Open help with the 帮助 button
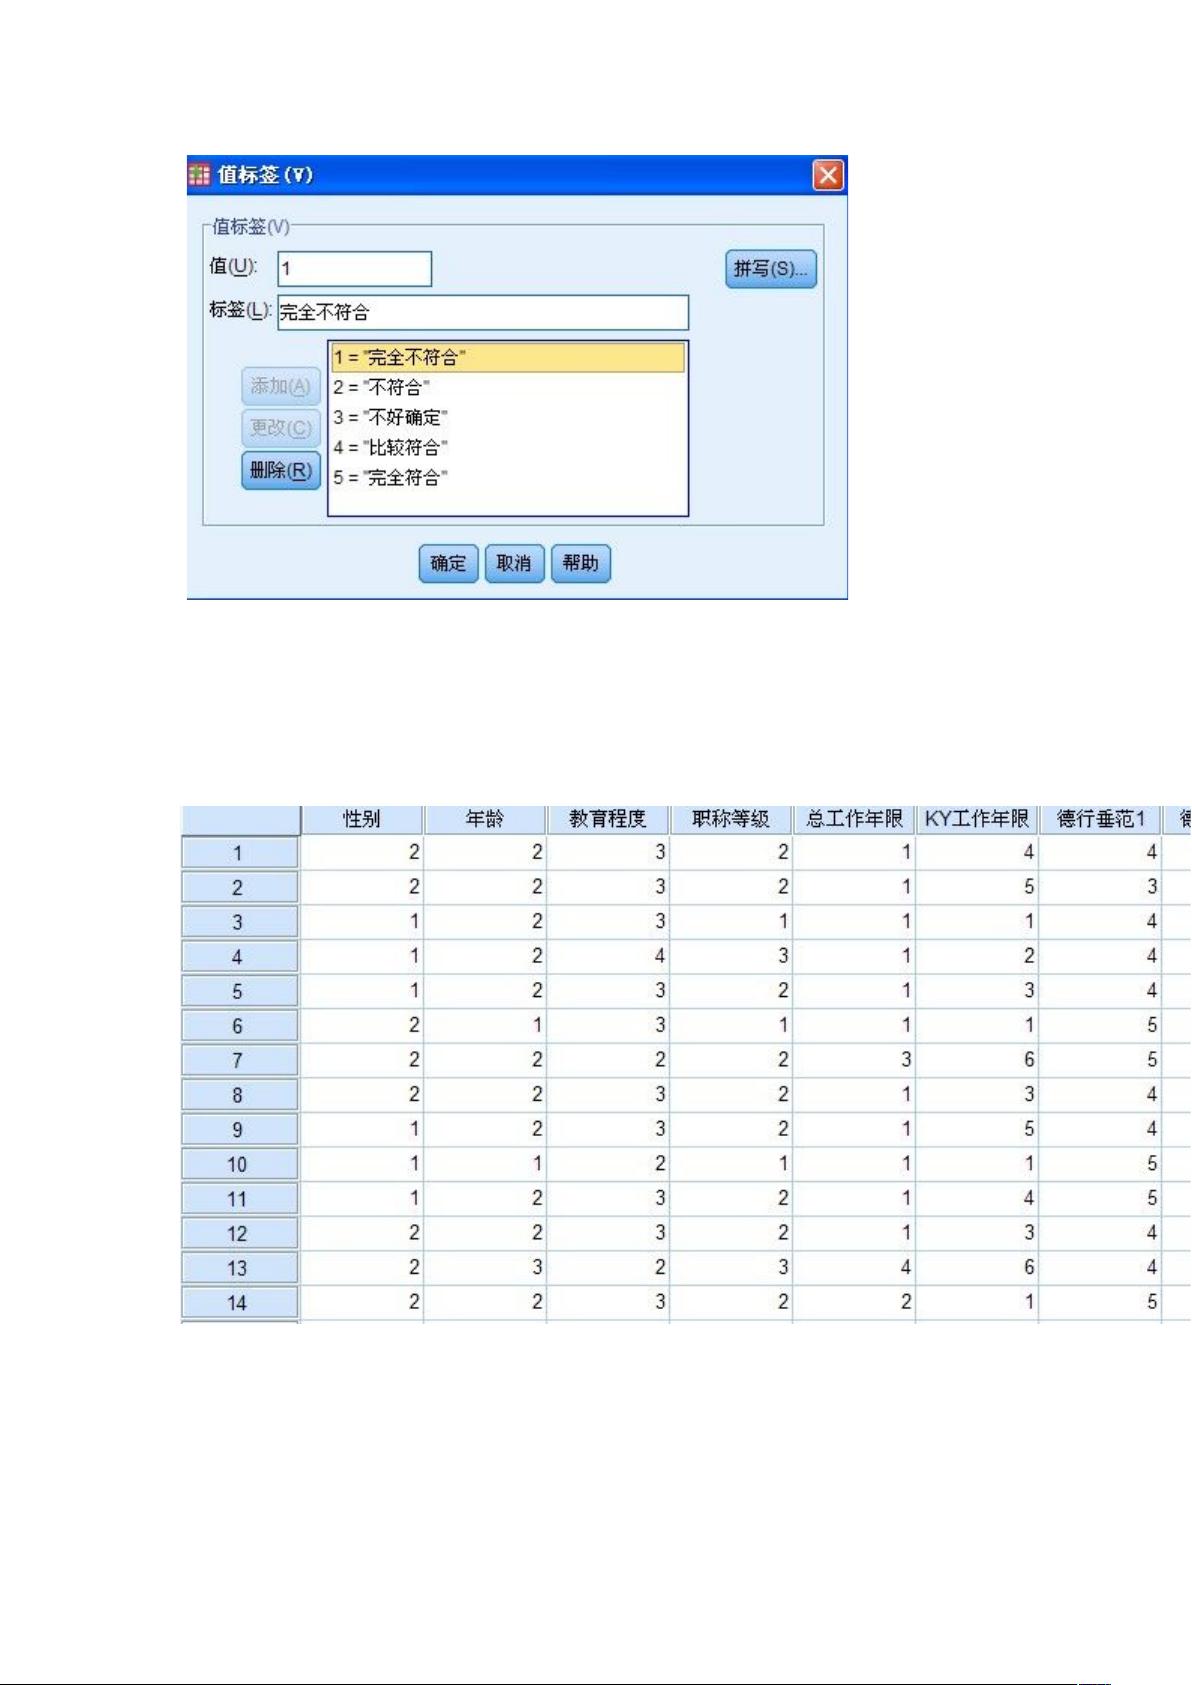The image size is (1192, 1685). click(580, 563)
